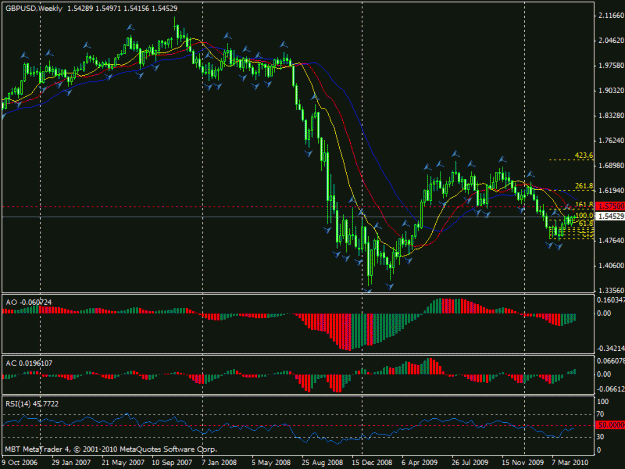Click the 1.97580 price scale value

coord(611,65)
